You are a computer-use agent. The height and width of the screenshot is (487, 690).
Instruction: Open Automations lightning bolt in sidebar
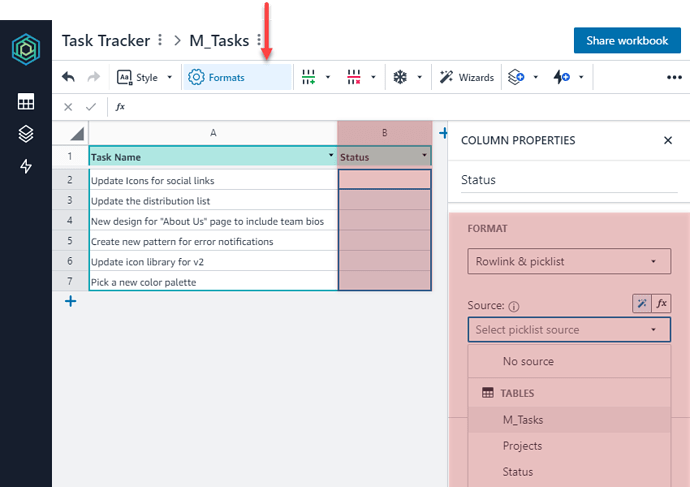(26, 167)
